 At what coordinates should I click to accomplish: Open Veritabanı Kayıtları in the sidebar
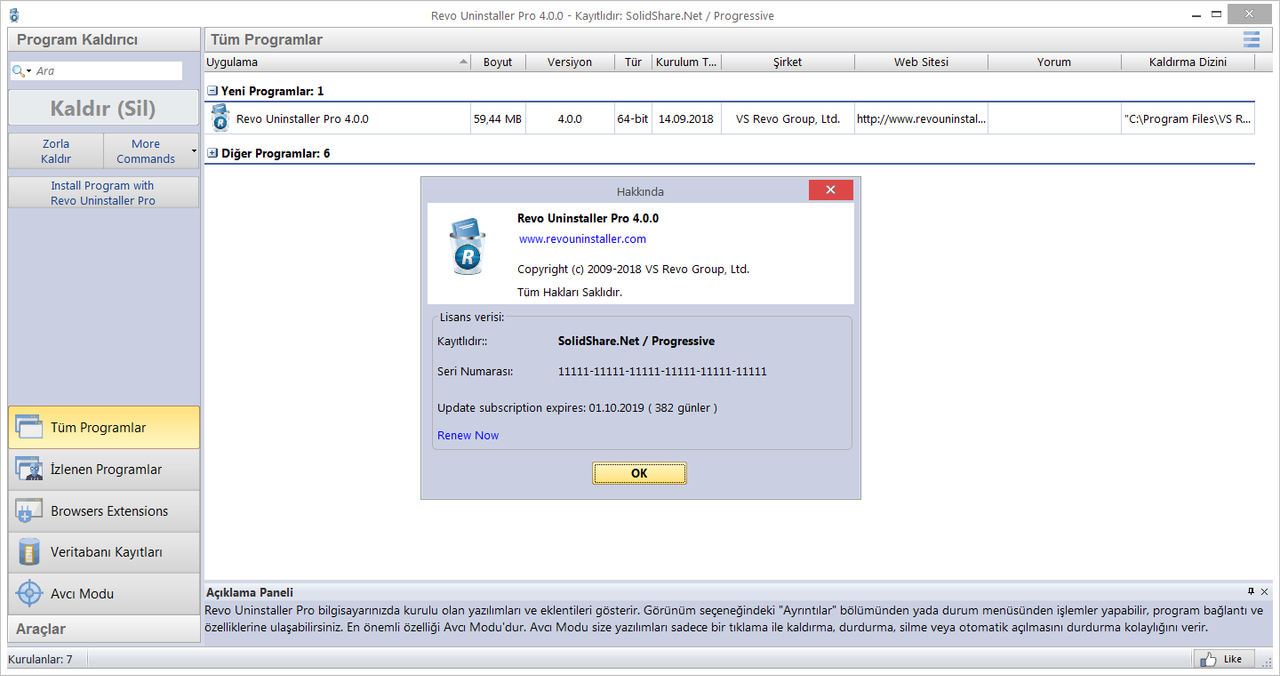coord(103,552)
